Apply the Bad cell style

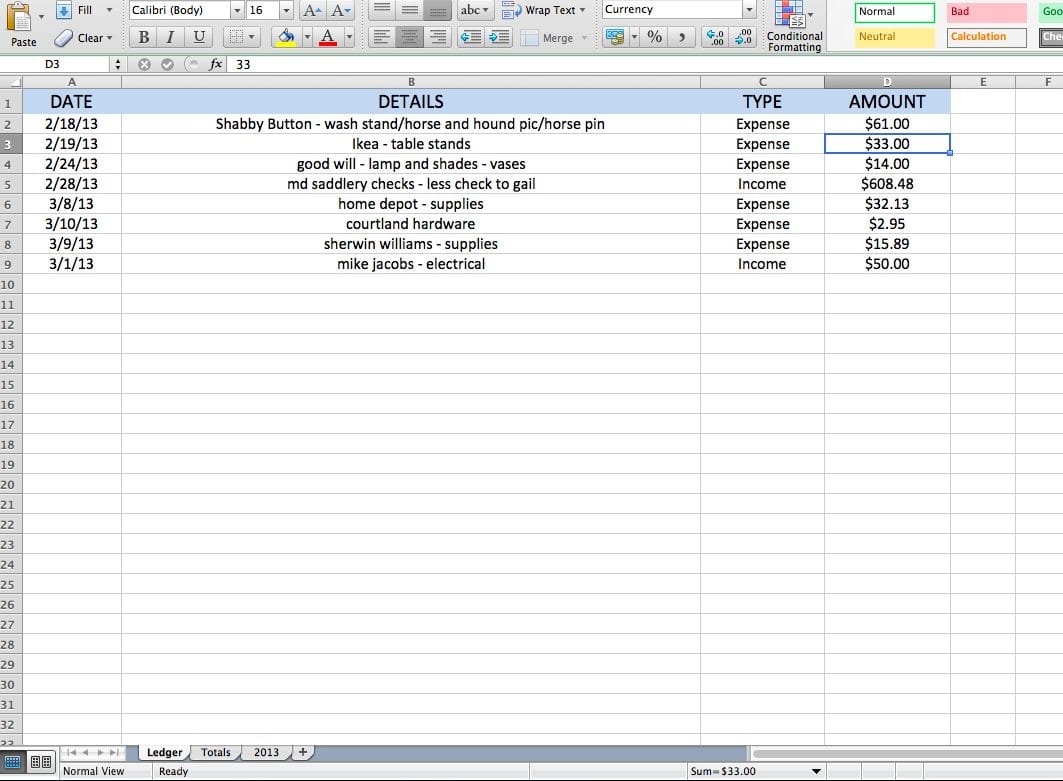(x=988, y=10)
